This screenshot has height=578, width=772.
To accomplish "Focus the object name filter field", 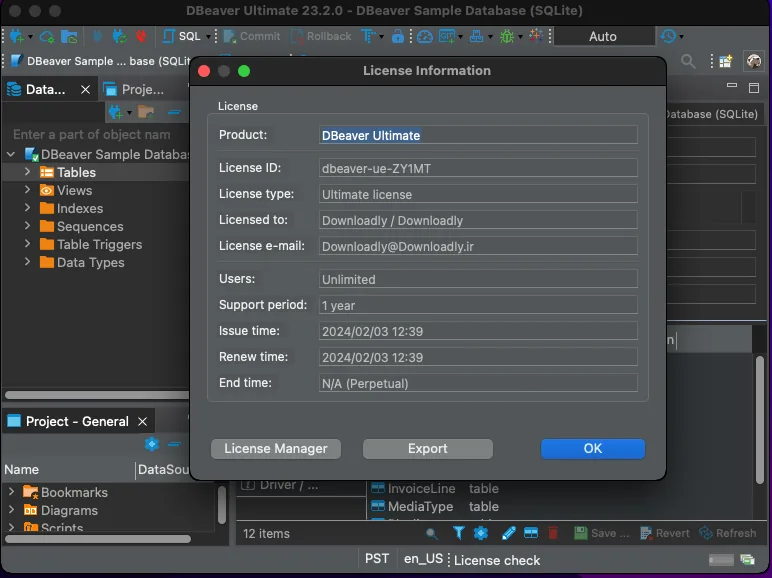I will 98,134.
